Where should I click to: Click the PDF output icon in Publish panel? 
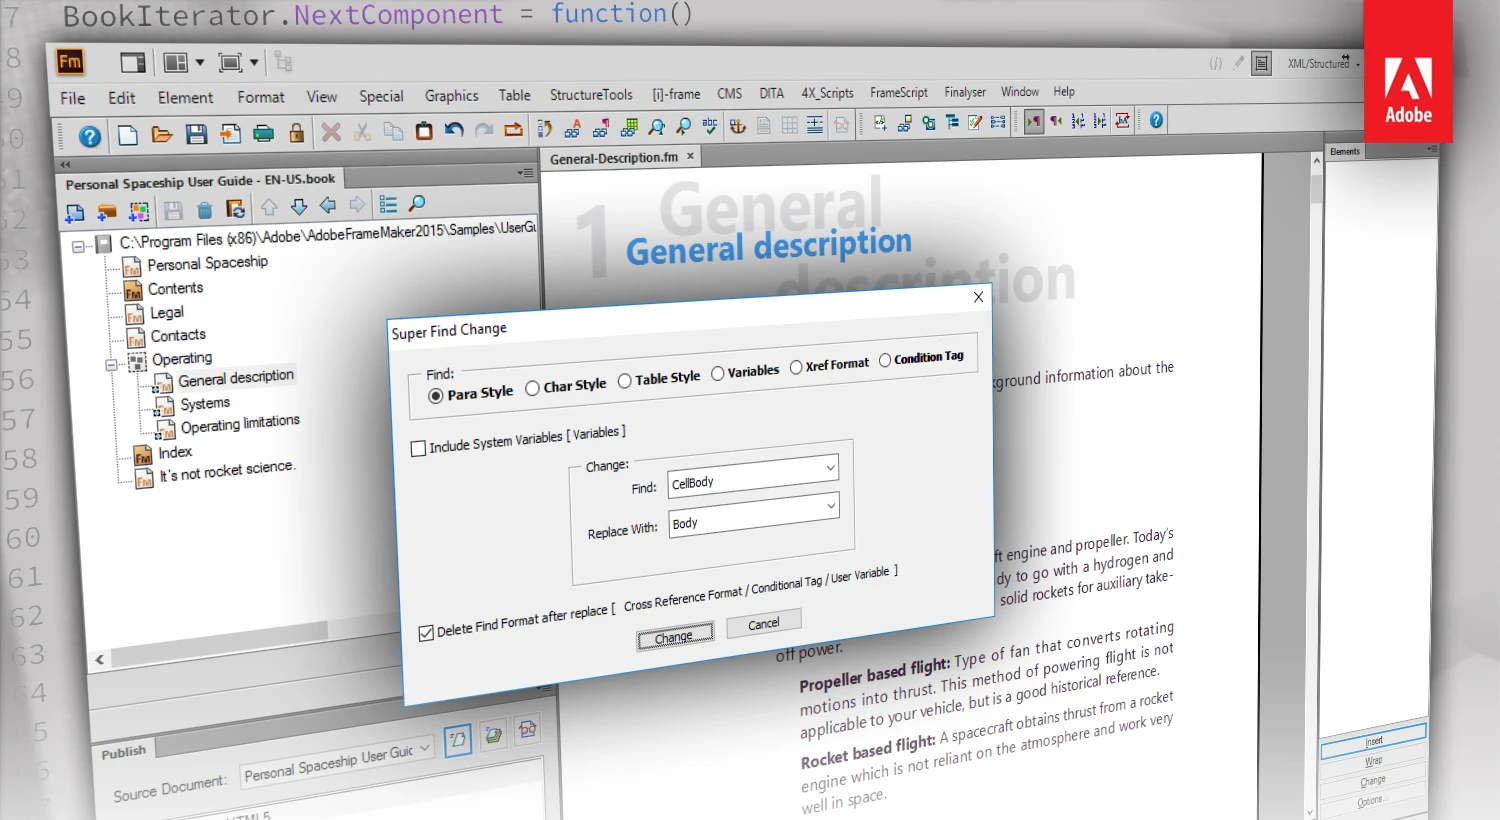click(528, 730)
